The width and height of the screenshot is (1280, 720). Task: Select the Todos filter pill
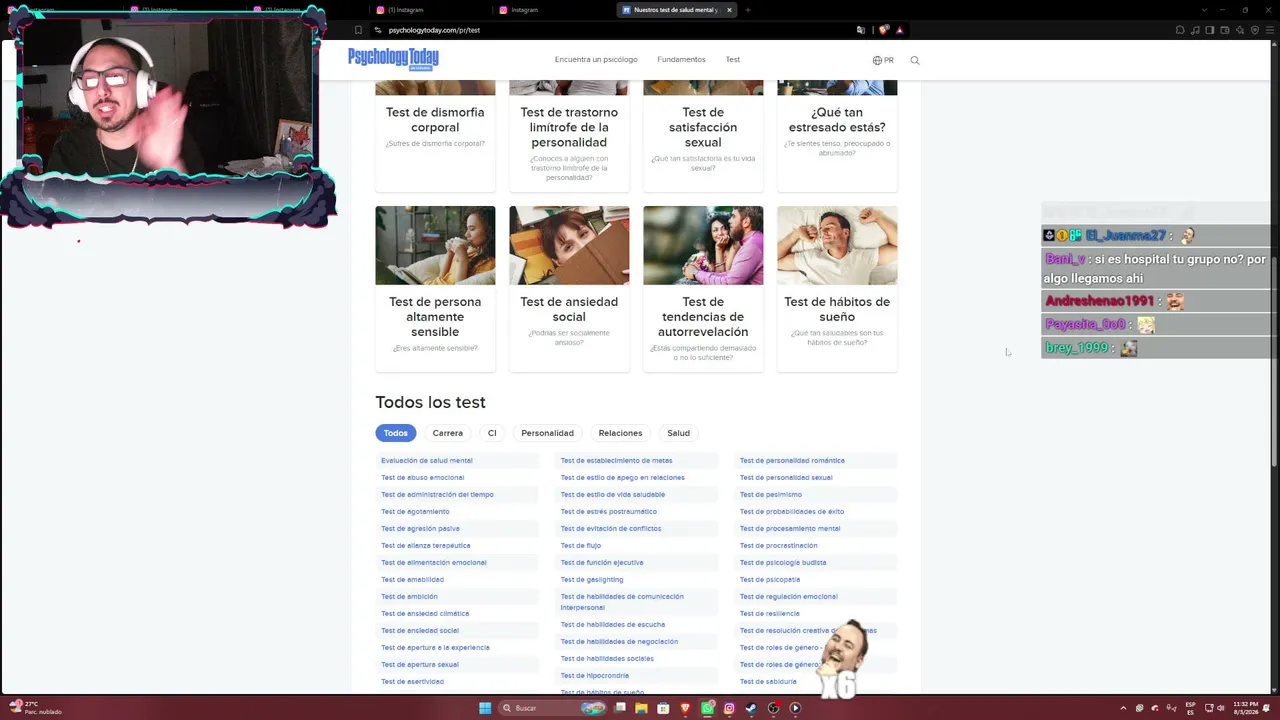click(395, 433)
